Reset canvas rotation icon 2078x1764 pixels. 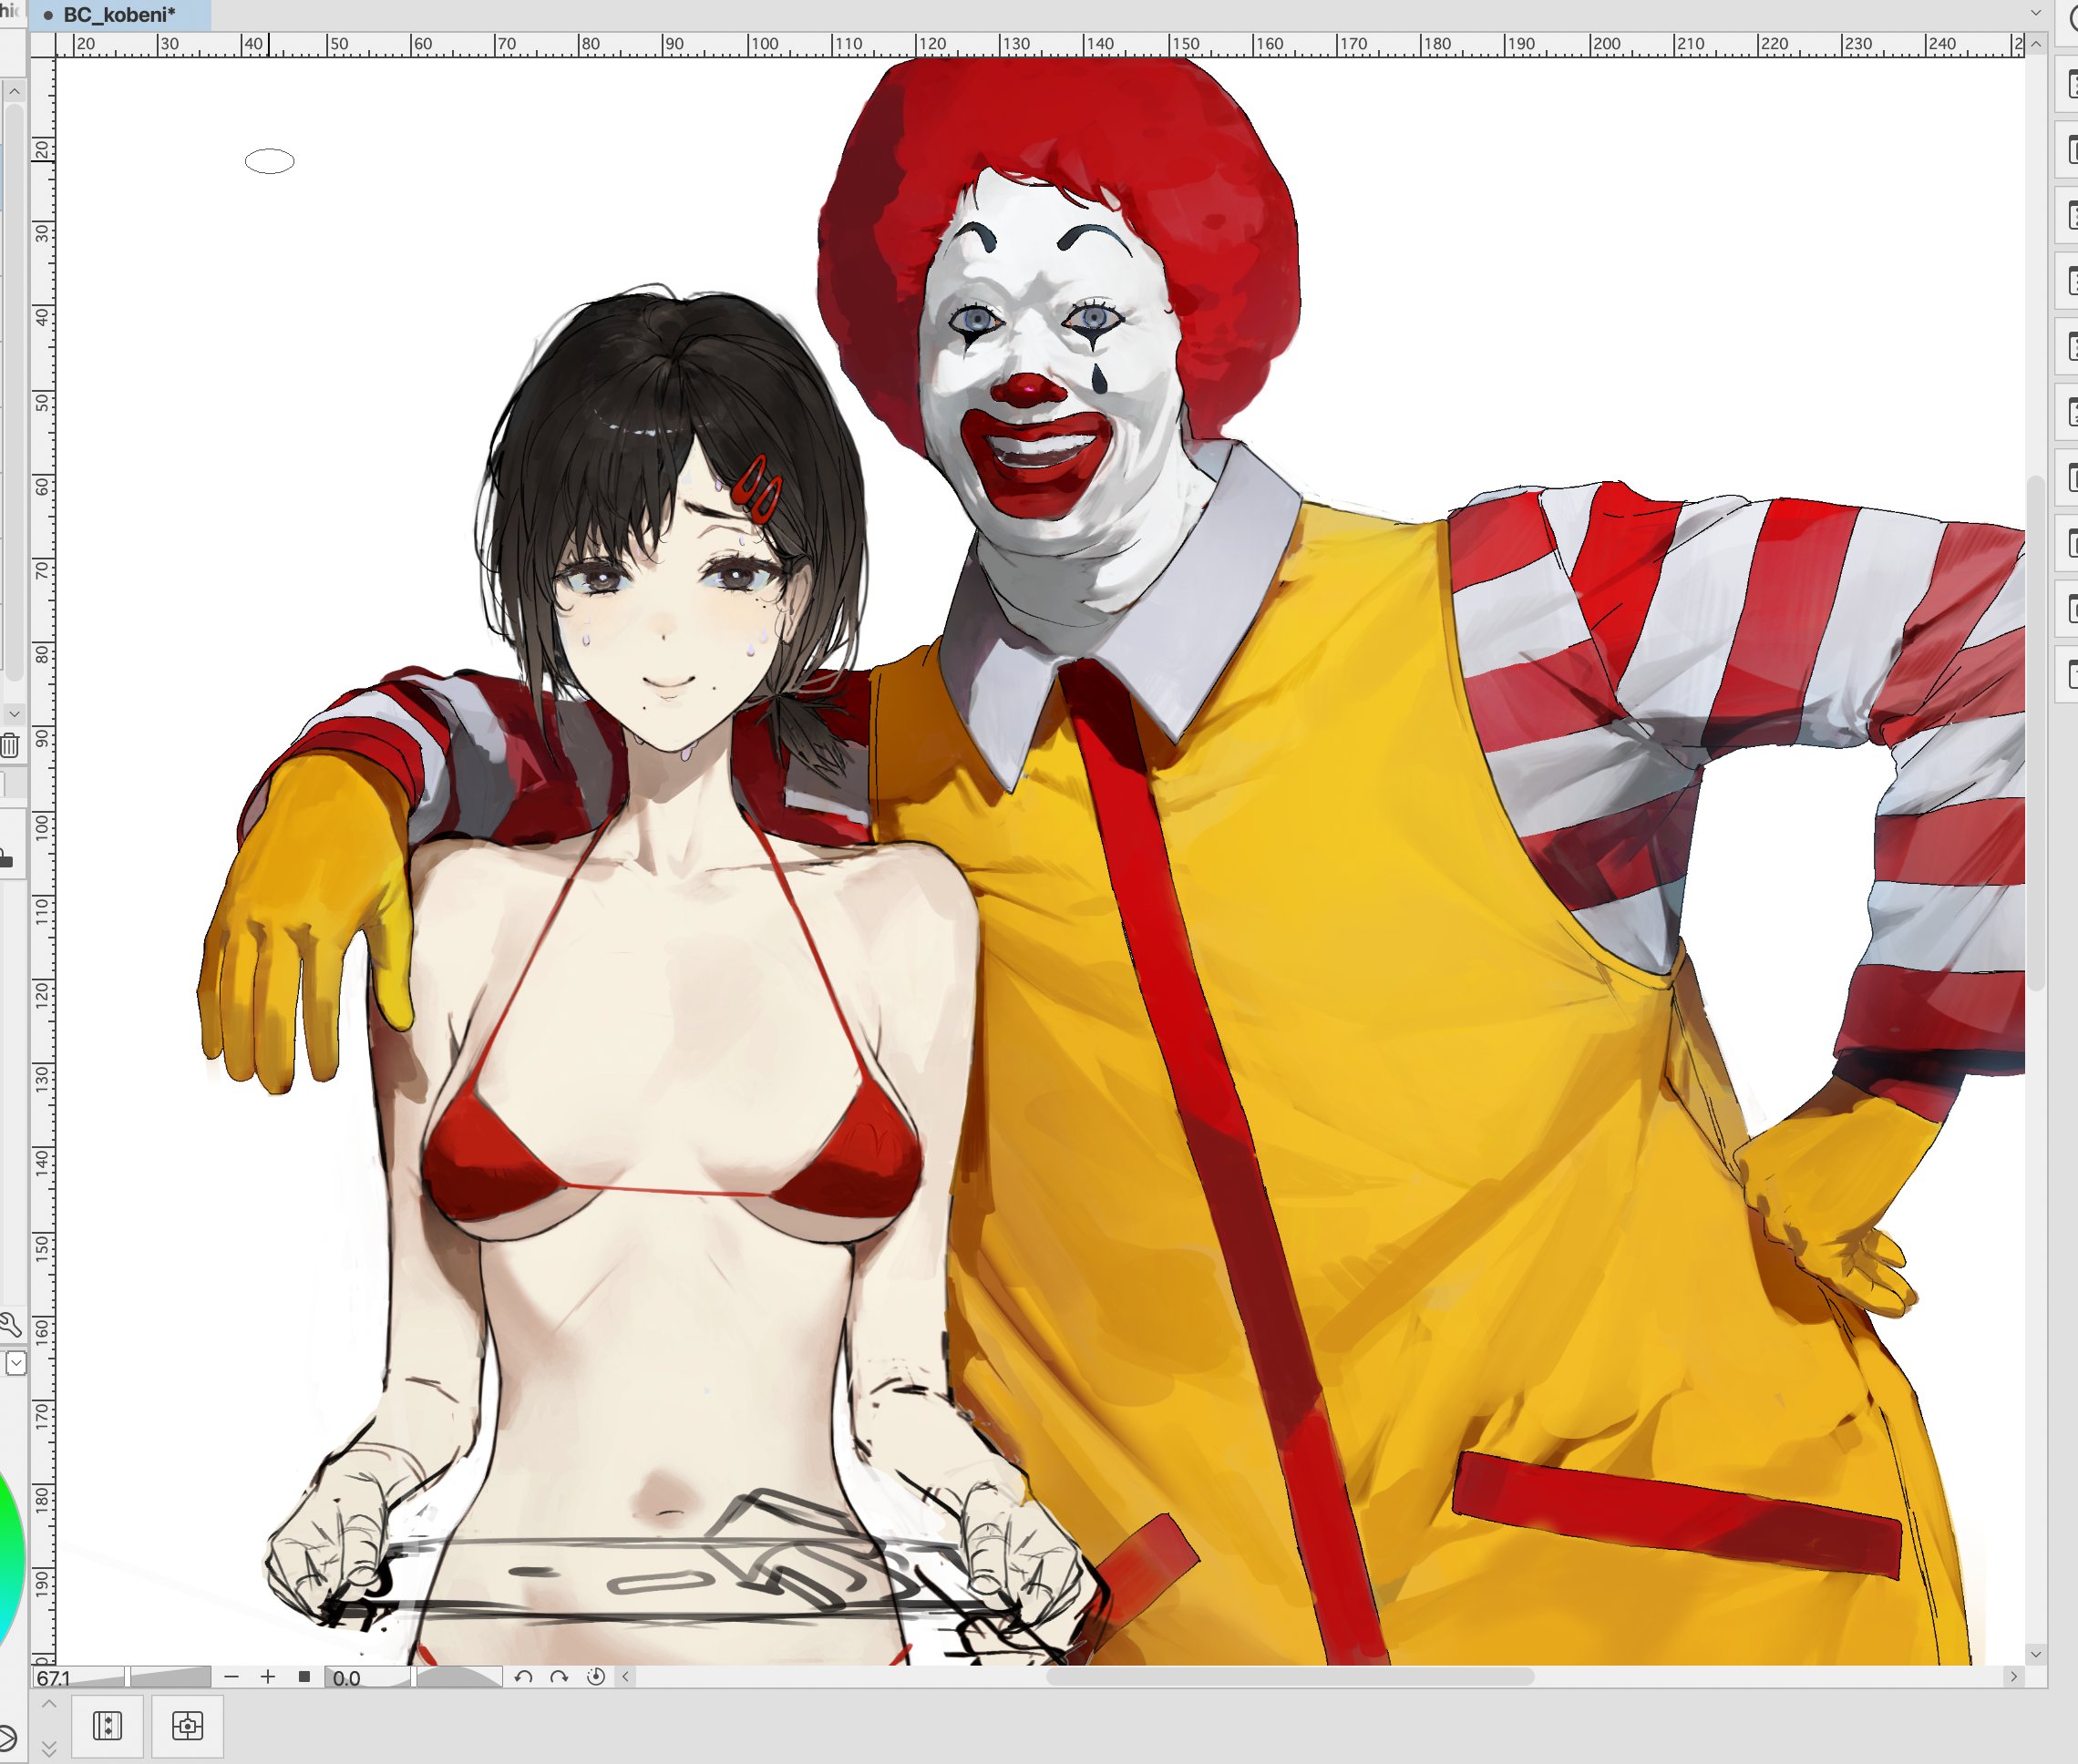(x=596, y=1677)
